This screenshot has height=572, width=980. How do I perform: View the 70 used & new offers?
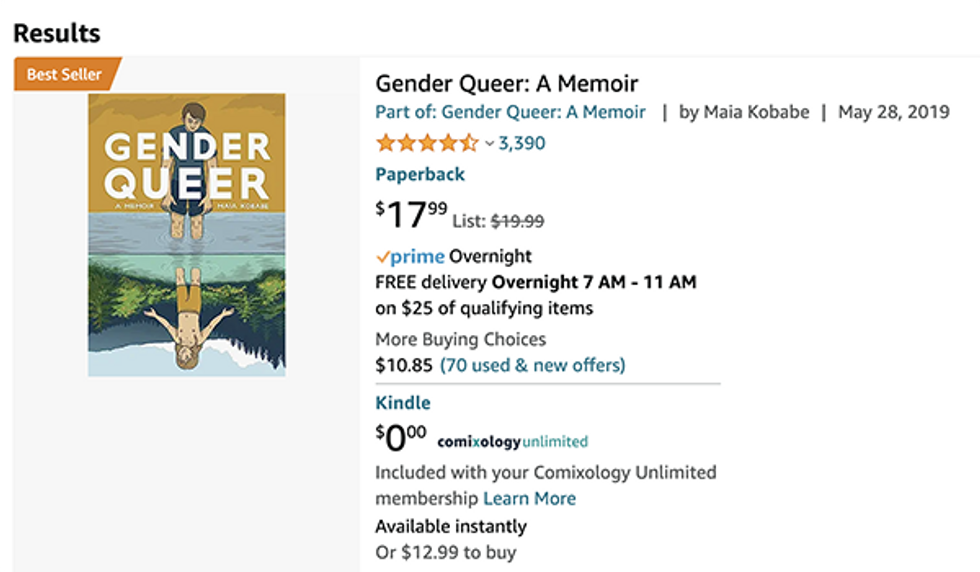tap(532, 365)
